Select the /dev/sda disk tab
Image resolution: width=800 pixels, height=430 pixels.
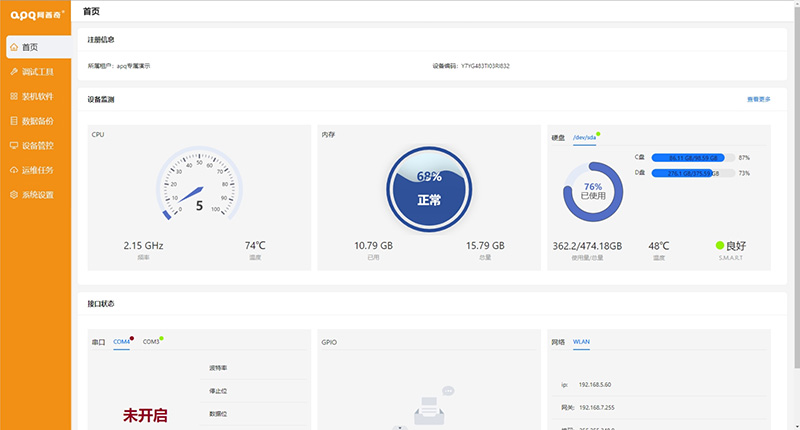tap(584, 137)
